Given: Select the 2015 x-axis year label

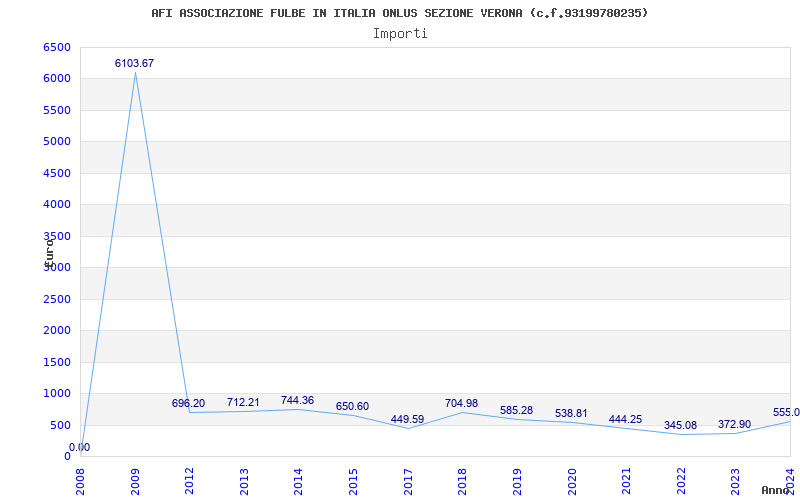Looking at the screenshot, I should [353, 482].
